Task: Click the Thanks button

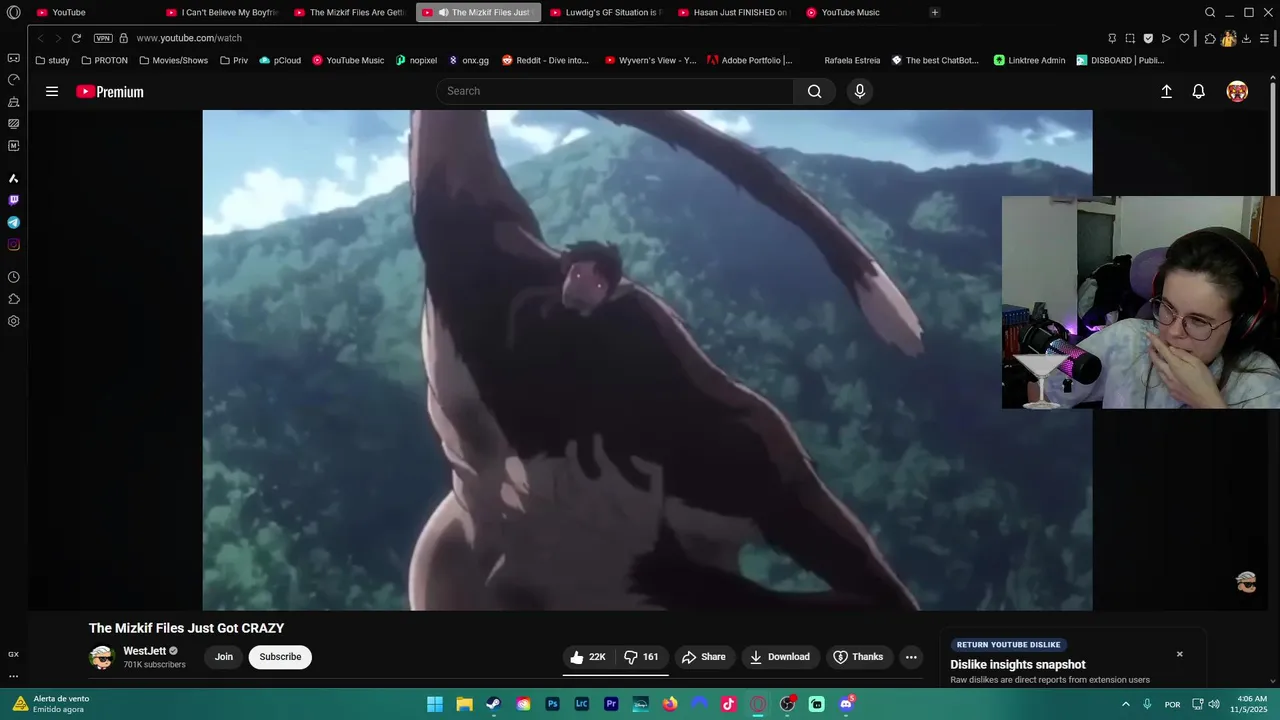Action: (858, 657)
